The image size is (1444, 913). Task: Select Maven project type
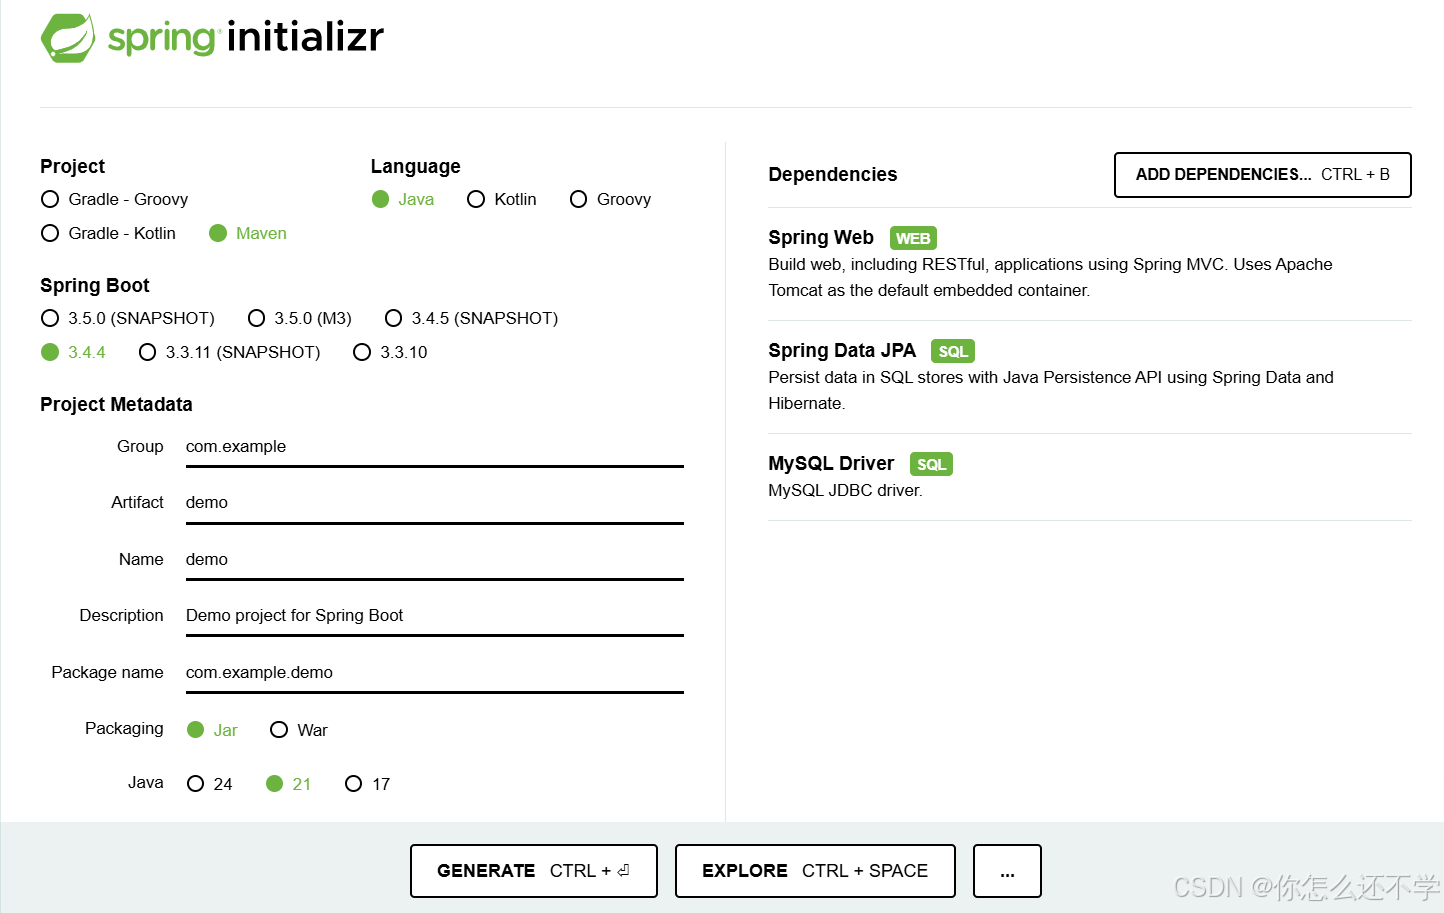[248, 233]
